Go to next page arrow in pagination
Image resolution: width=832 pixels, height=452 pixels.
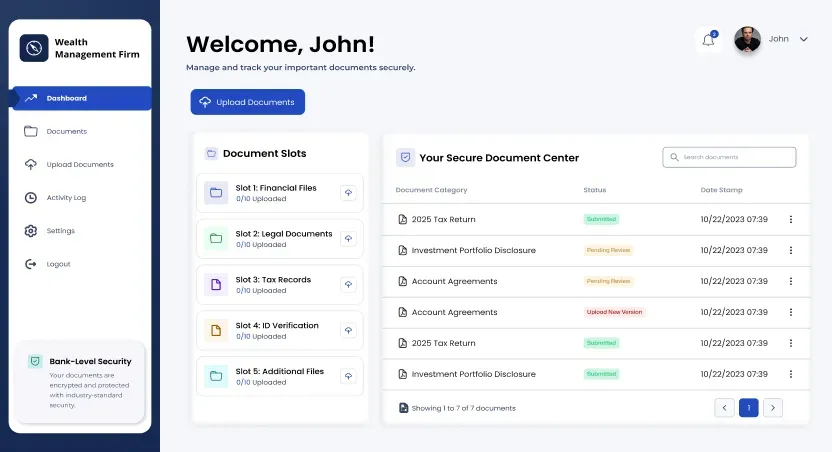(x=773, y=407)
